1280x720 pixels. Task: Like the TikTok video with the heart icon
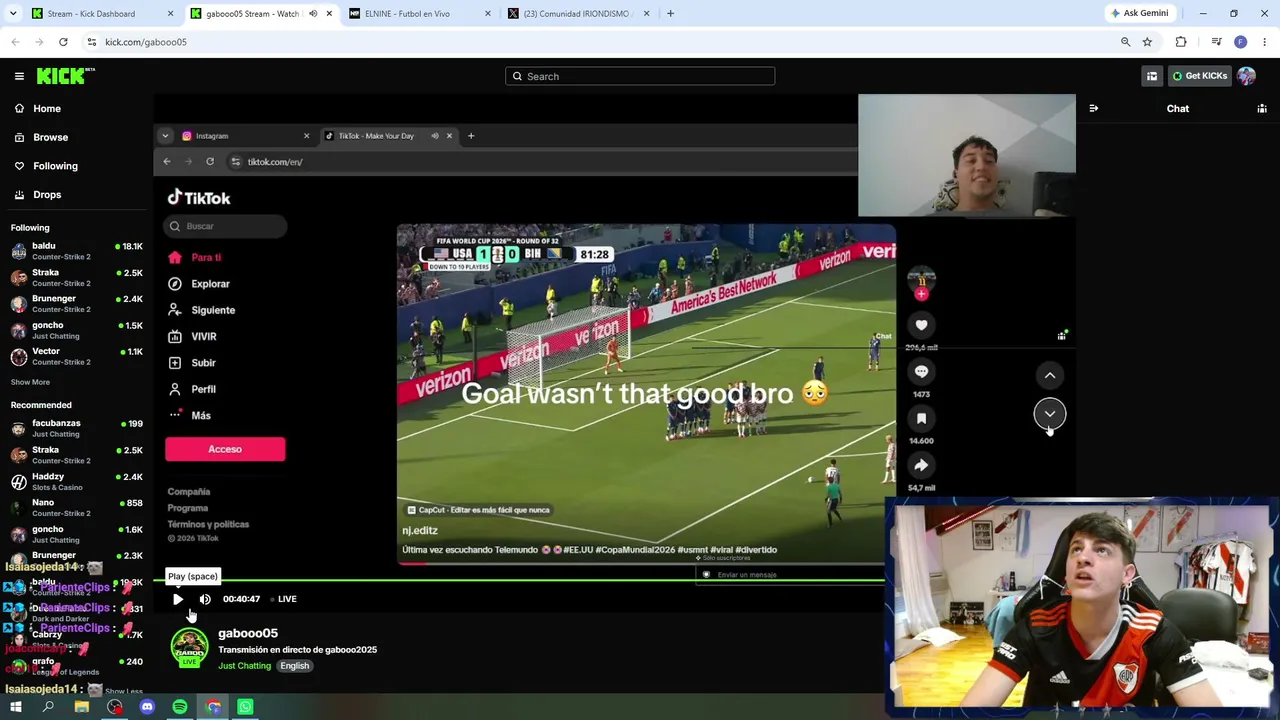pos(921,325)
